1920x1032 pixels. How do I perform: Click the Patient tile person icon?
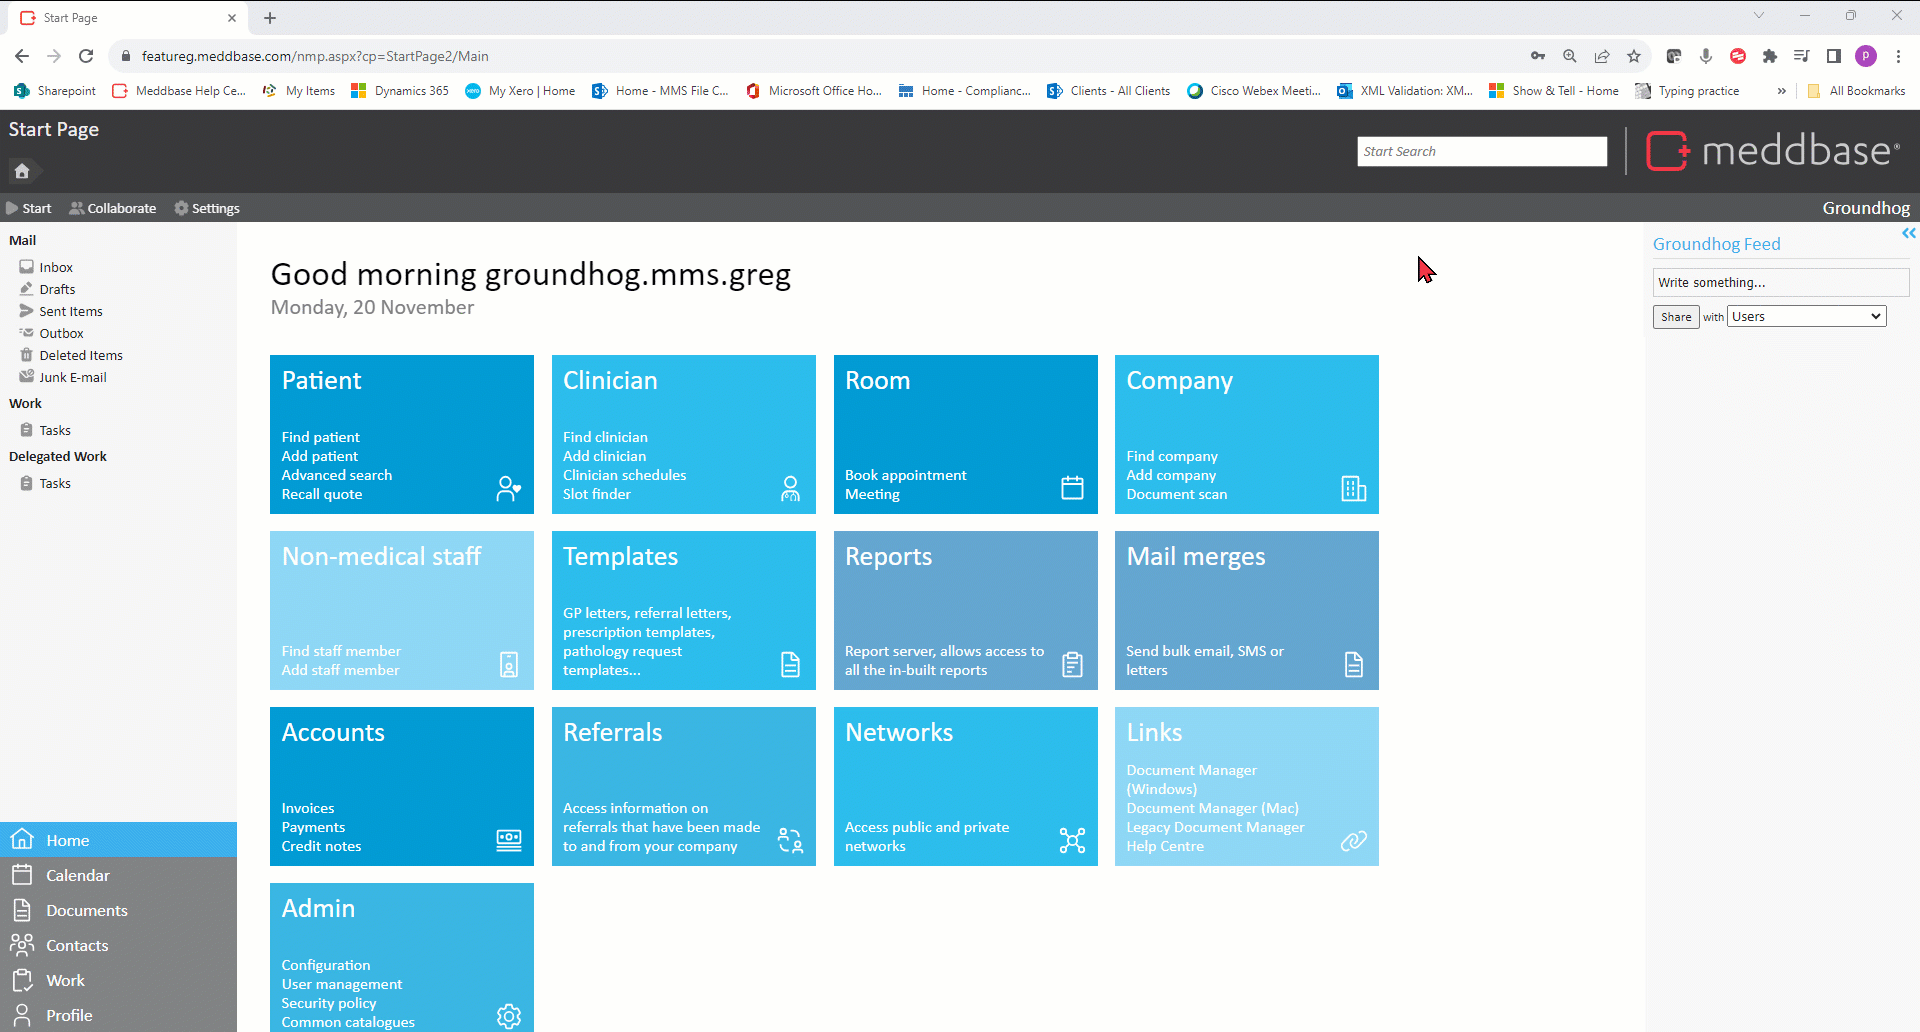pyautogui.click(x=508, y=488)
